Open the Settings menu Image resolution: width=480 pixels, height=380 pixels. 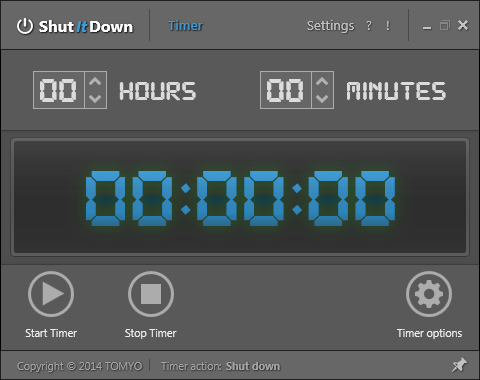330,26
